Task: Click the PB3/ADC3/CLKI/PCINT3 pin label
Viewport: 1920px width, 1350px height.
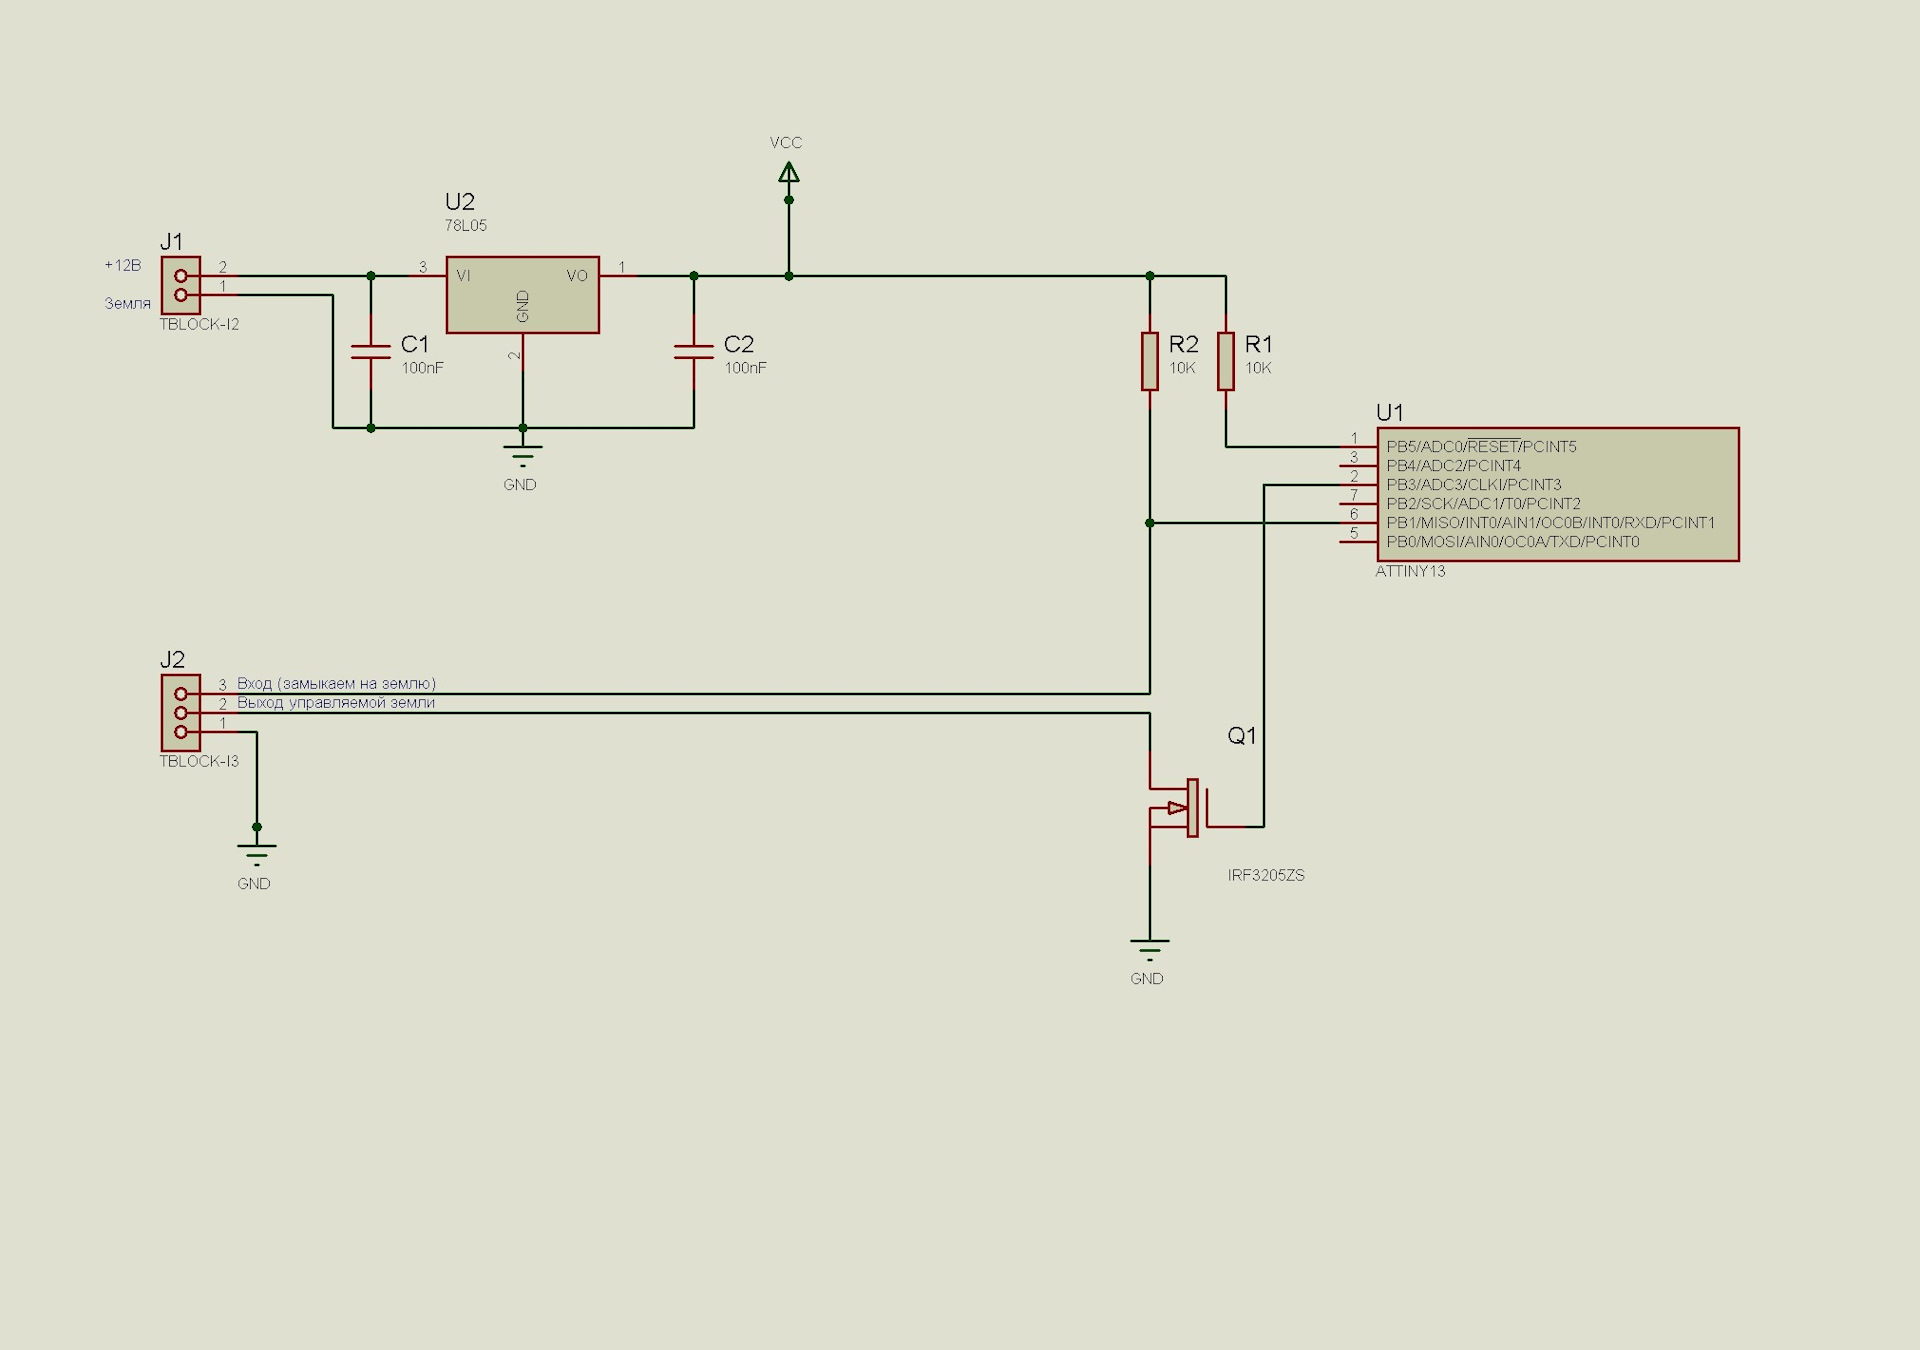Action: point(1473,484)
